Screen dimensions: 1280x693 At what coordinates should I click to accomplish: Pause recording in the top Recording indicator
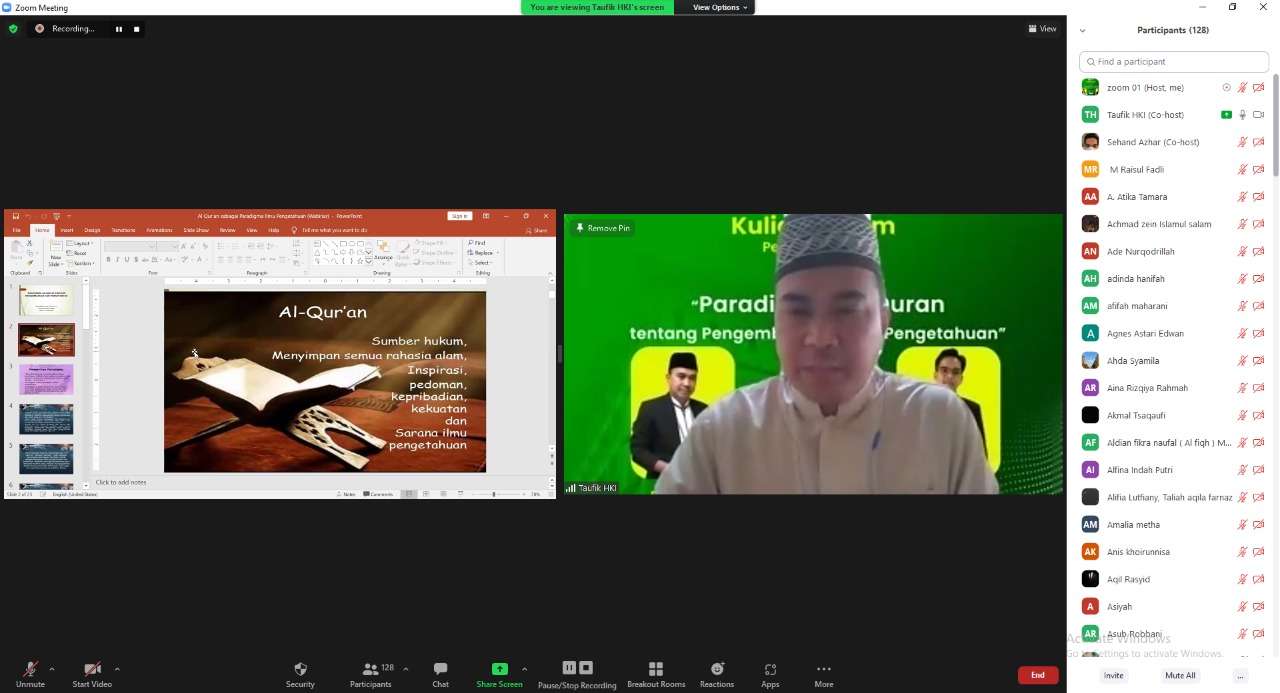pos(118,29)
